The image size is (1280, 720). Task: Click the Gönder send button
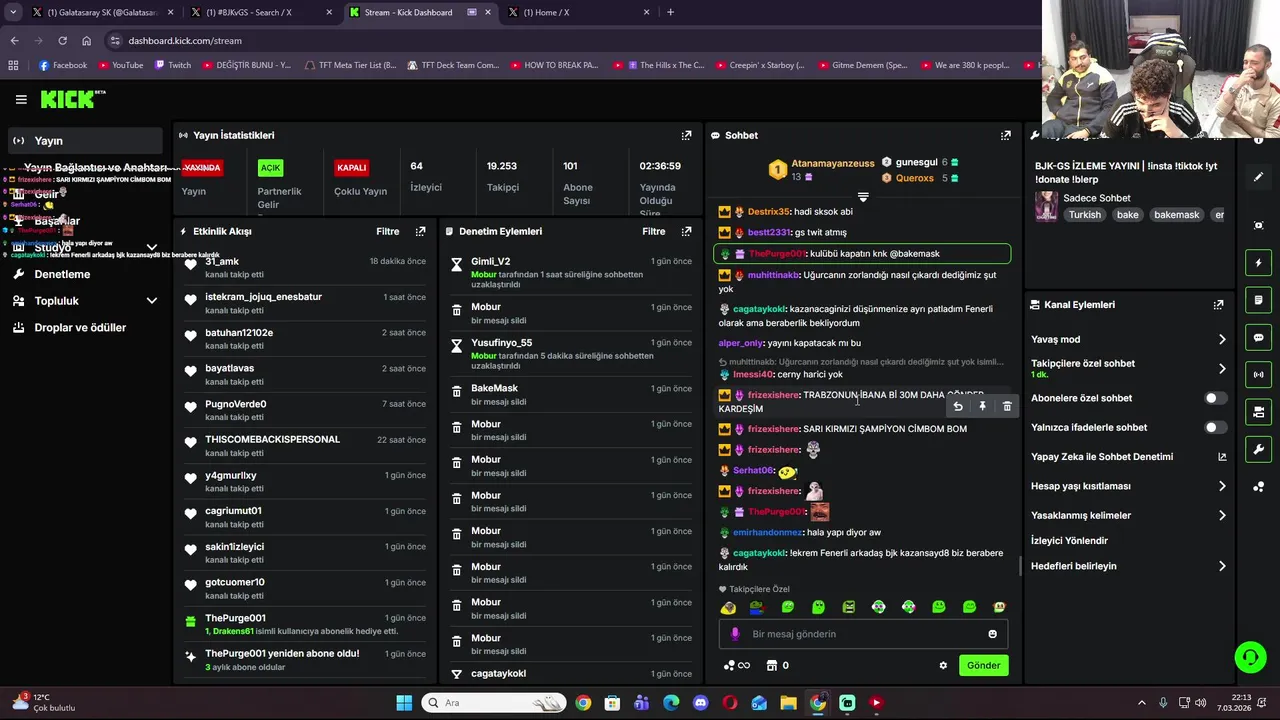[983, 665]
